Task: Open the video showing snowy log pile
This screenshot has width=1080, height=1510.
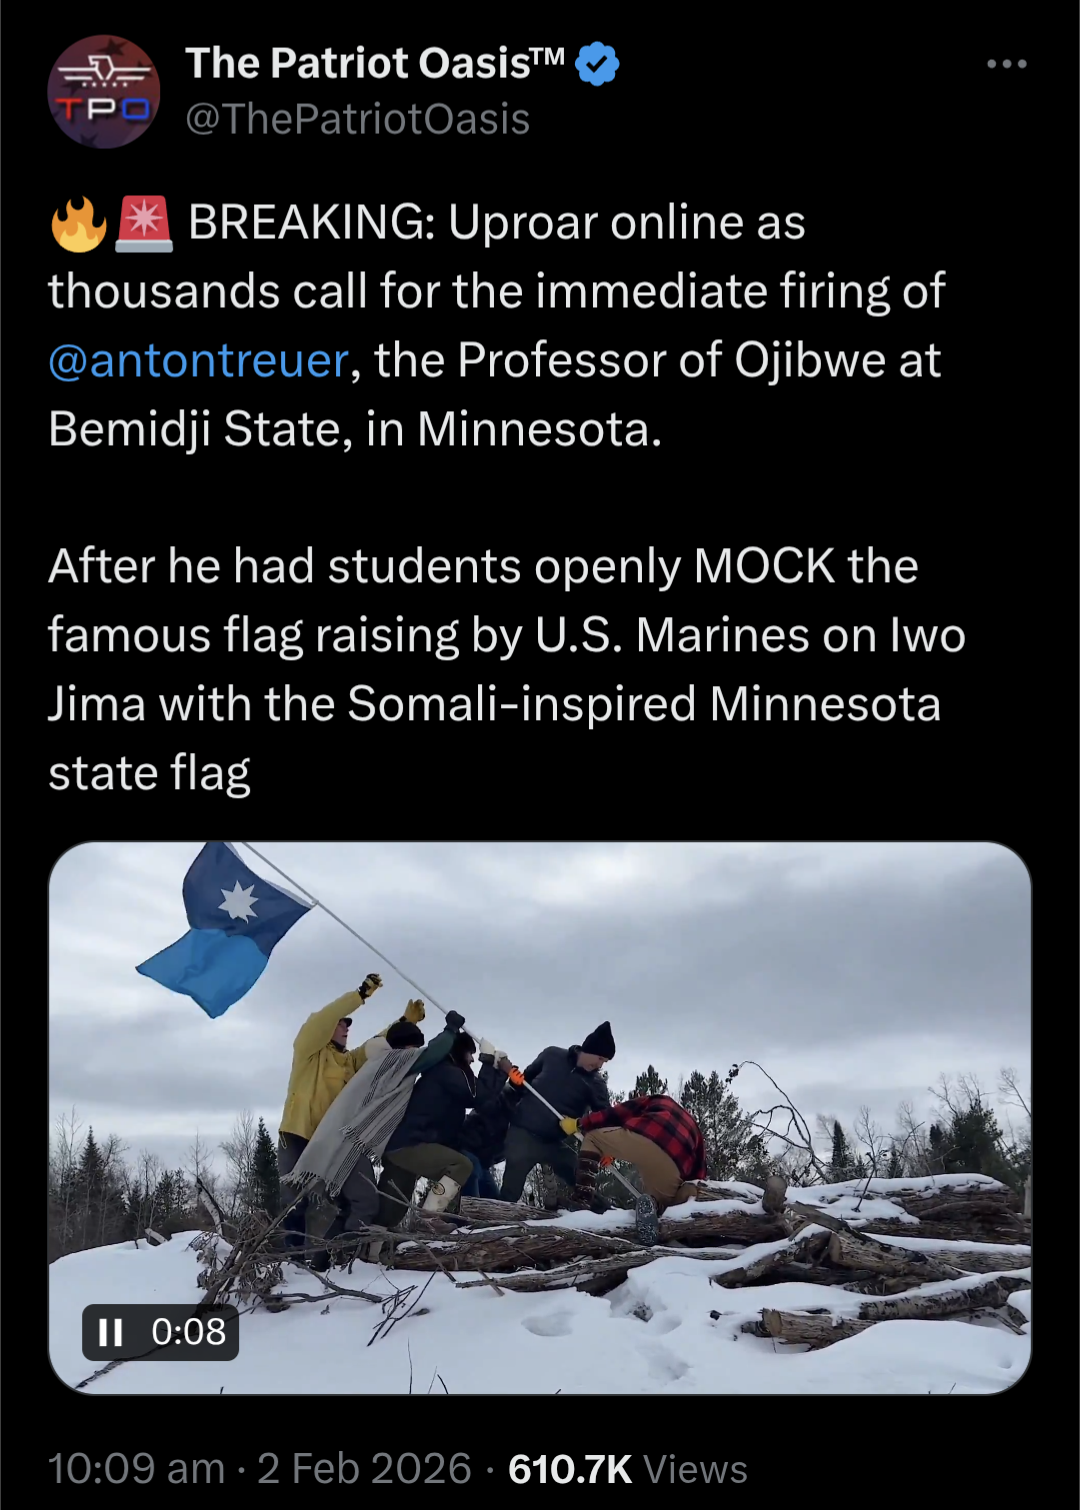Action: tap(540, 1118)
